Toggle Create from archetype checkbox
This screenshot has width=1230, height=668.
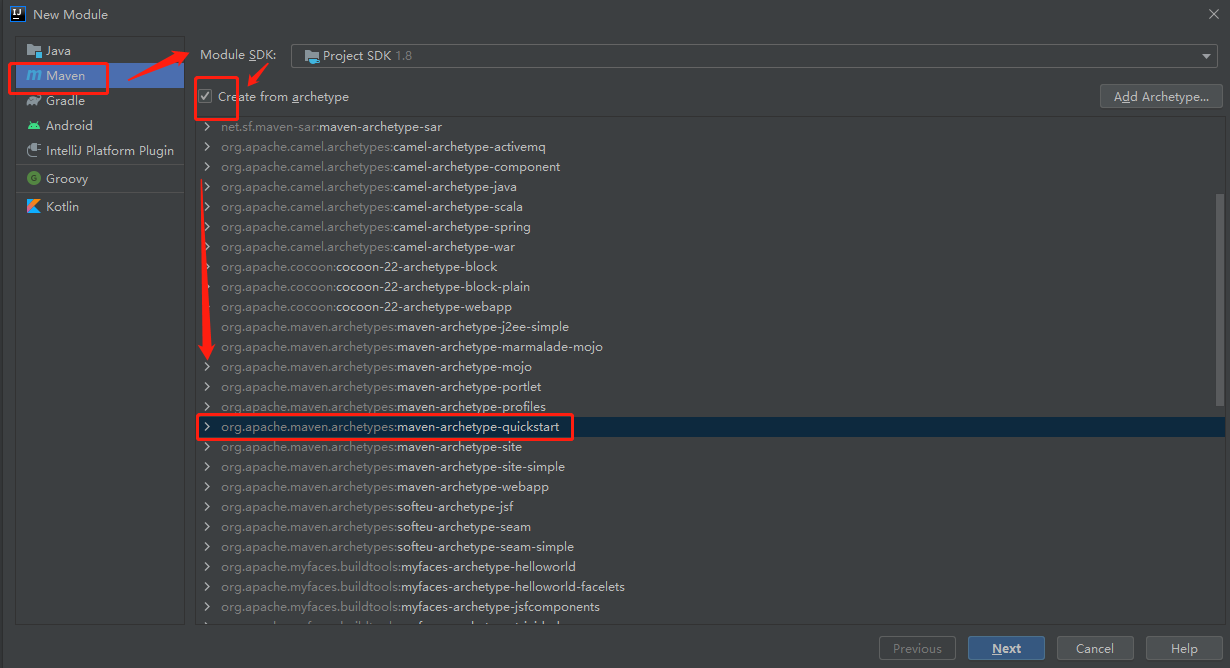205,96
